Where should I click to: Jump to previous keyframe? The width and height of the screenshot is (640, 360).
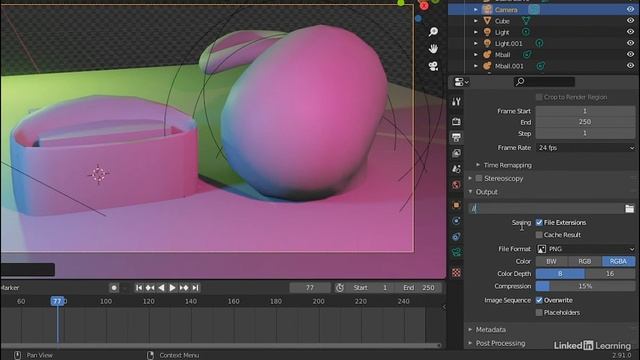pos(150,288)
